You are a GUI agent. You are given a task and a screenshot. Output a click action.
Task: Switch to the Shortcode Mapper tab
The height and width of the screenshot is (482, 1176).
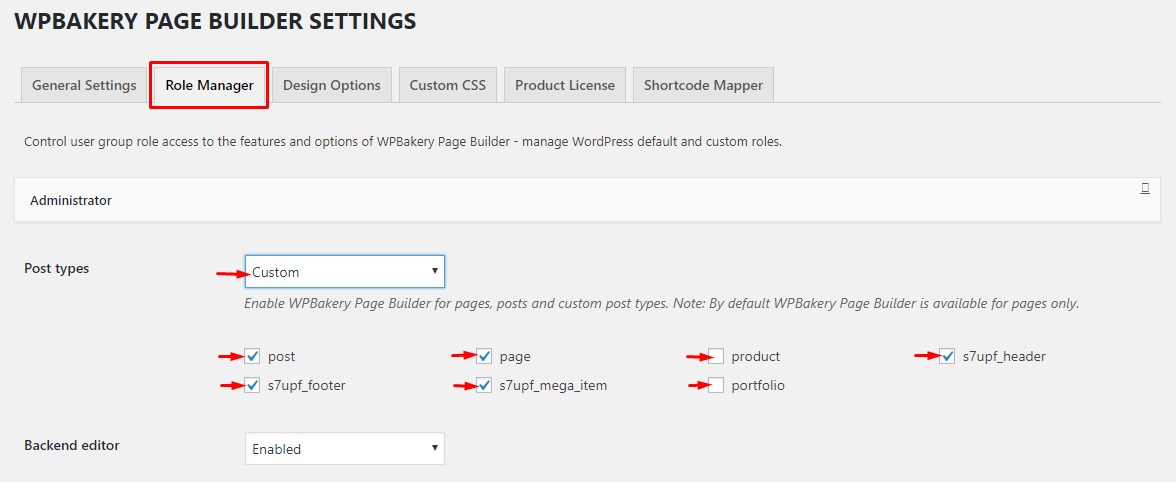tap(703, 85)
